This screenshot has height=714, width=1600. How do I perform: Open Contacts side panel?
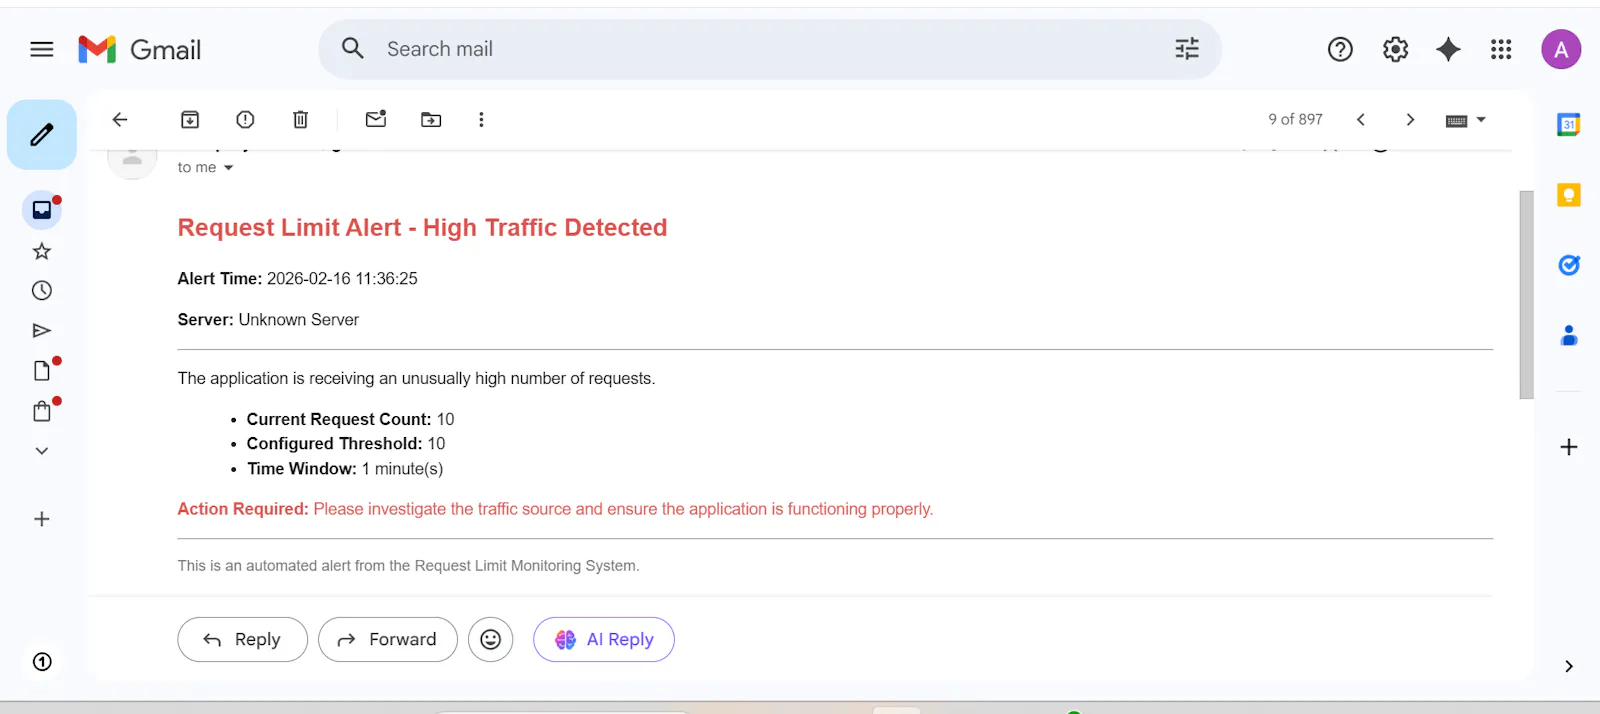point(1569,336)
